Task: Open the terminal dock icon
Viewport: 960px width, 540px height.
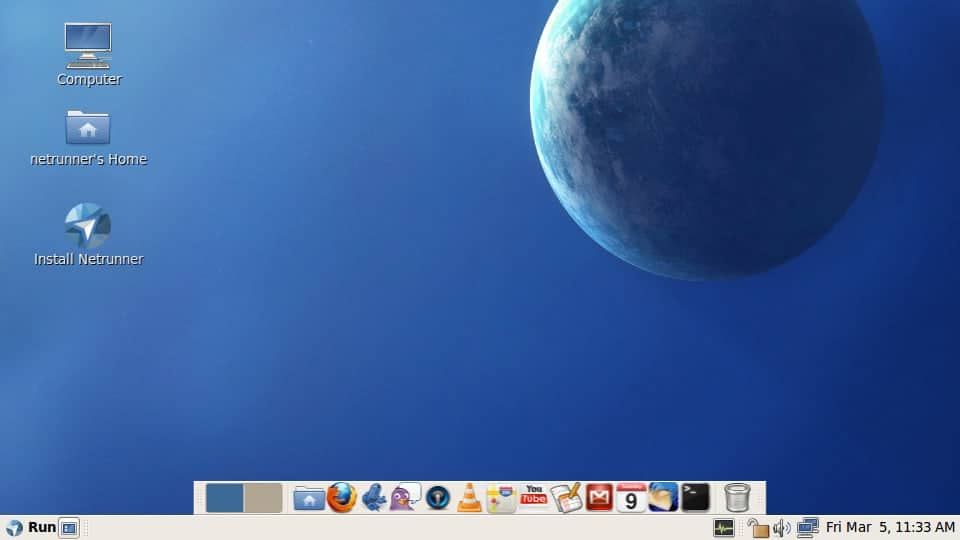Action: tap(696, 497)
